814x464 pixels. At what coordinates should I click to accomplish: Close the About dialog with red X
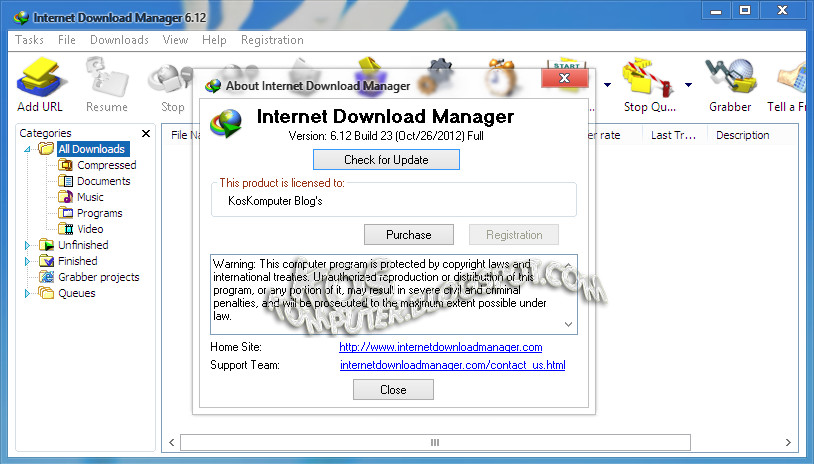tap(565, 78)
